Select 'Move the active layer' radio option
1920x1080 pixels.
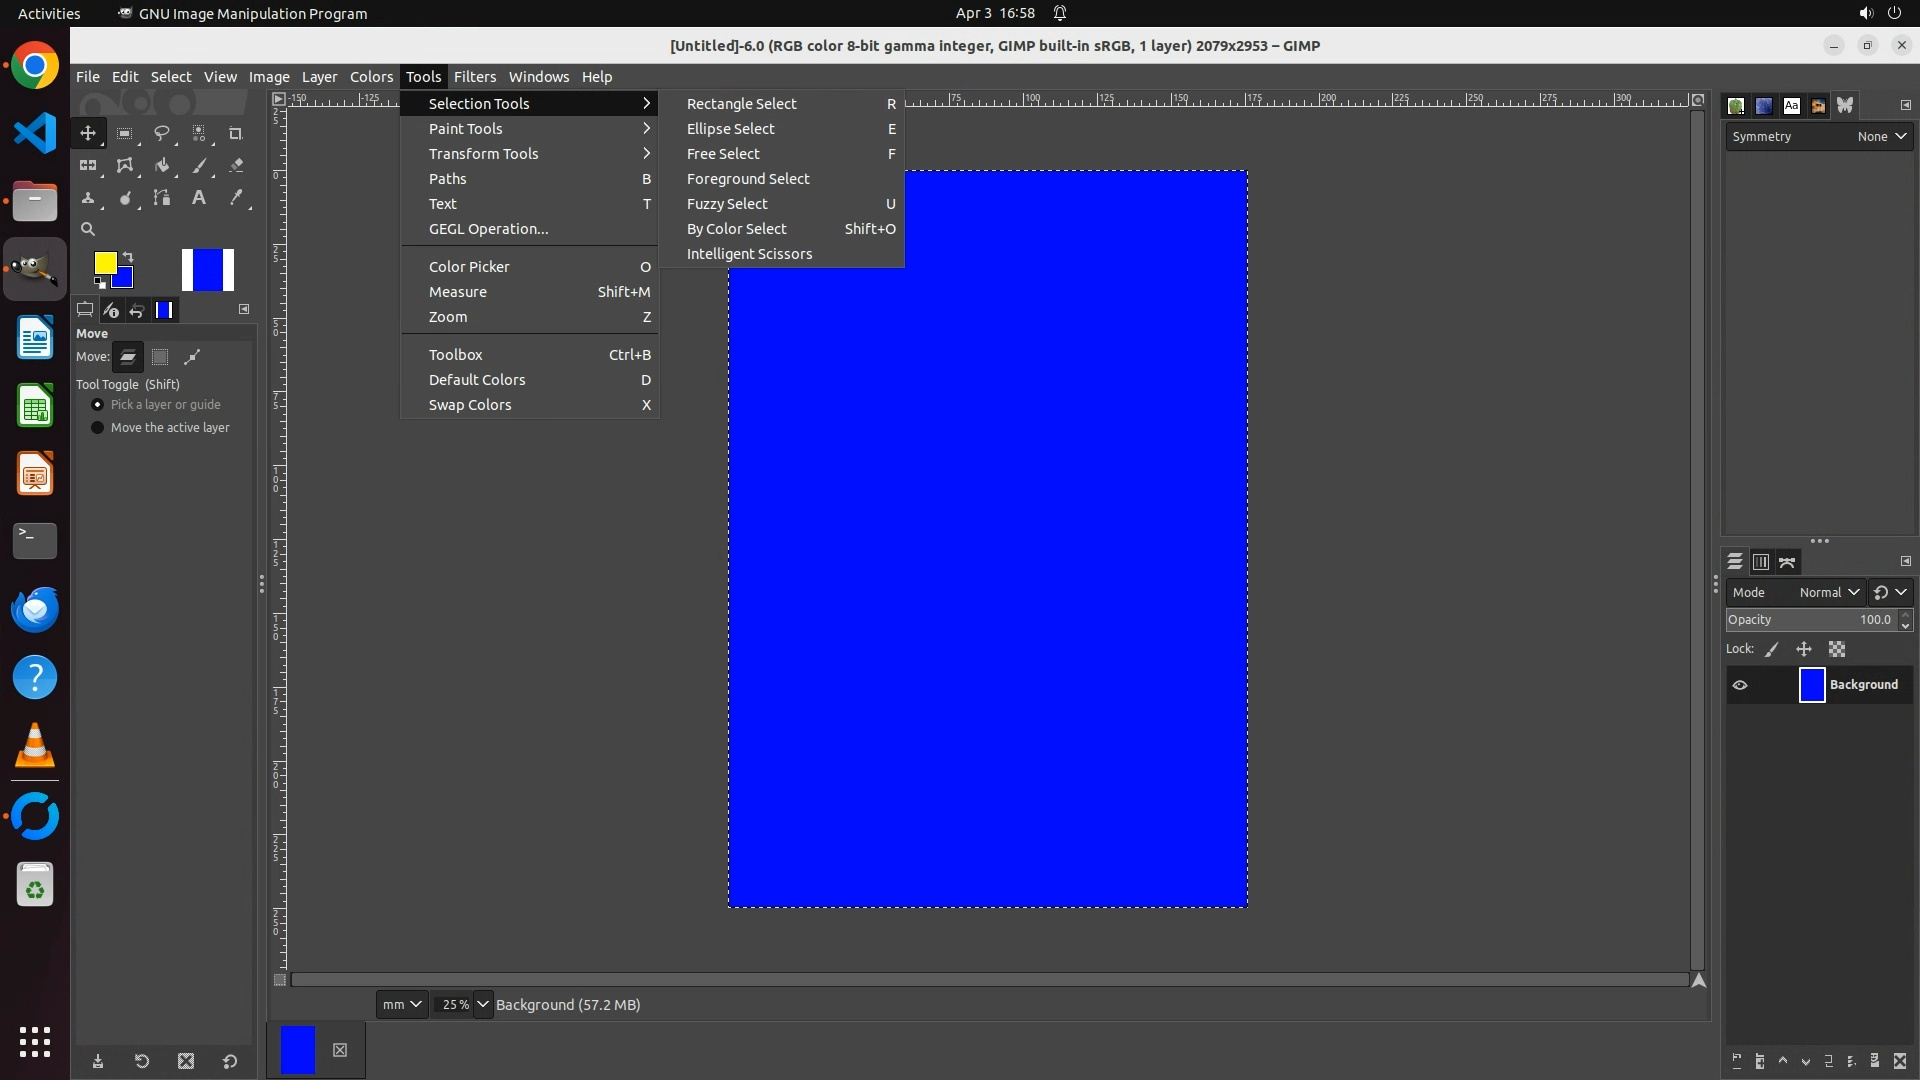coord(98,428)
